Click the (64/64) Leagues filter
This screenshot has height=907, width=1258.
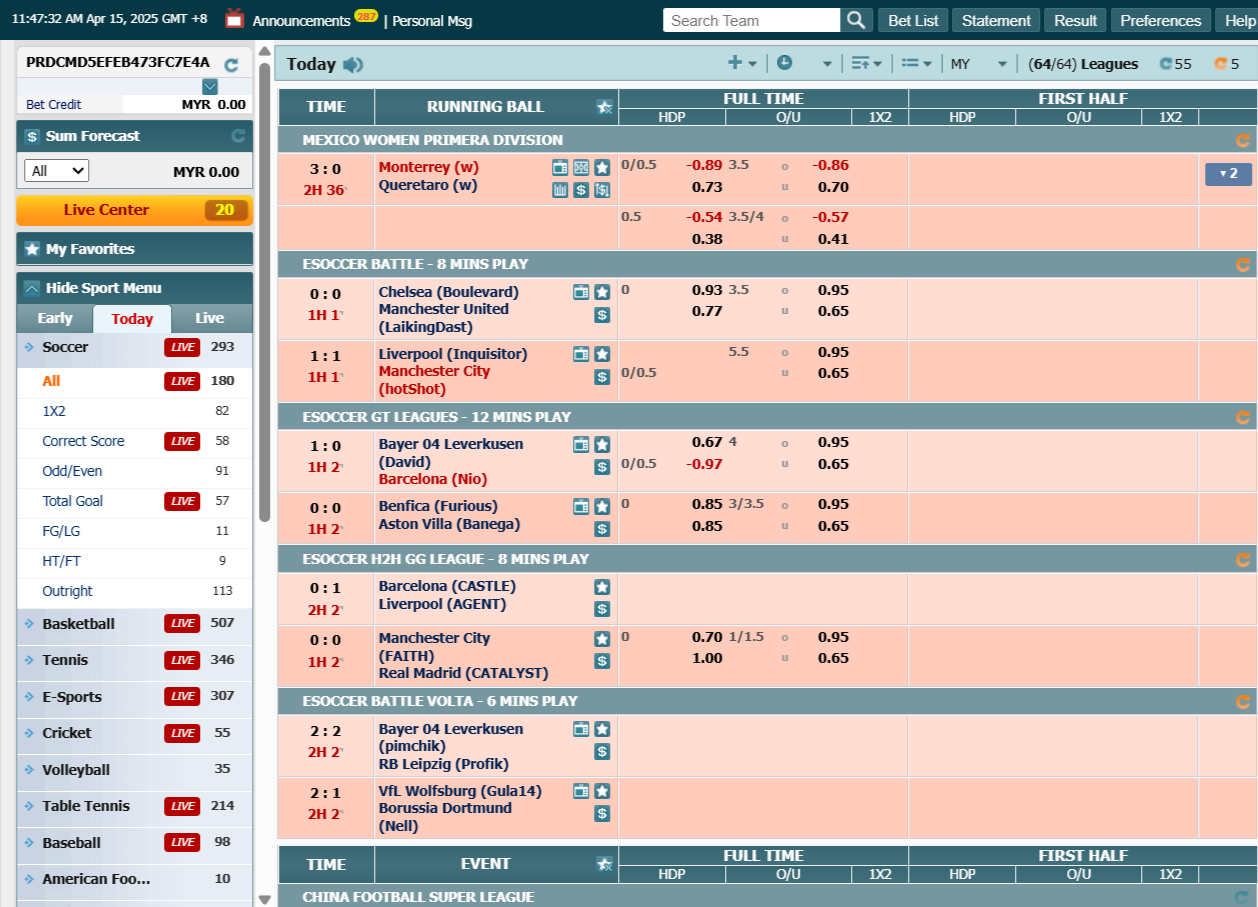click(x=1083, y=64)
